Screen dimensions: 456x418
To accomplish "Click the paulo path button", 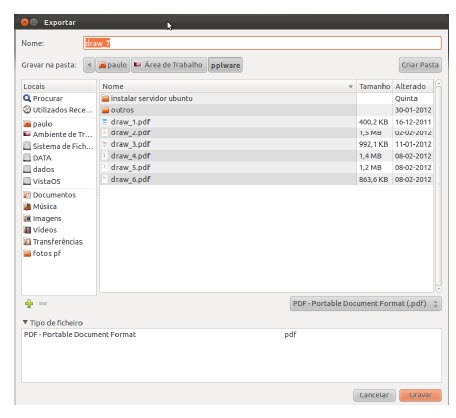I will pyautogui.click(x=113, y=65).
